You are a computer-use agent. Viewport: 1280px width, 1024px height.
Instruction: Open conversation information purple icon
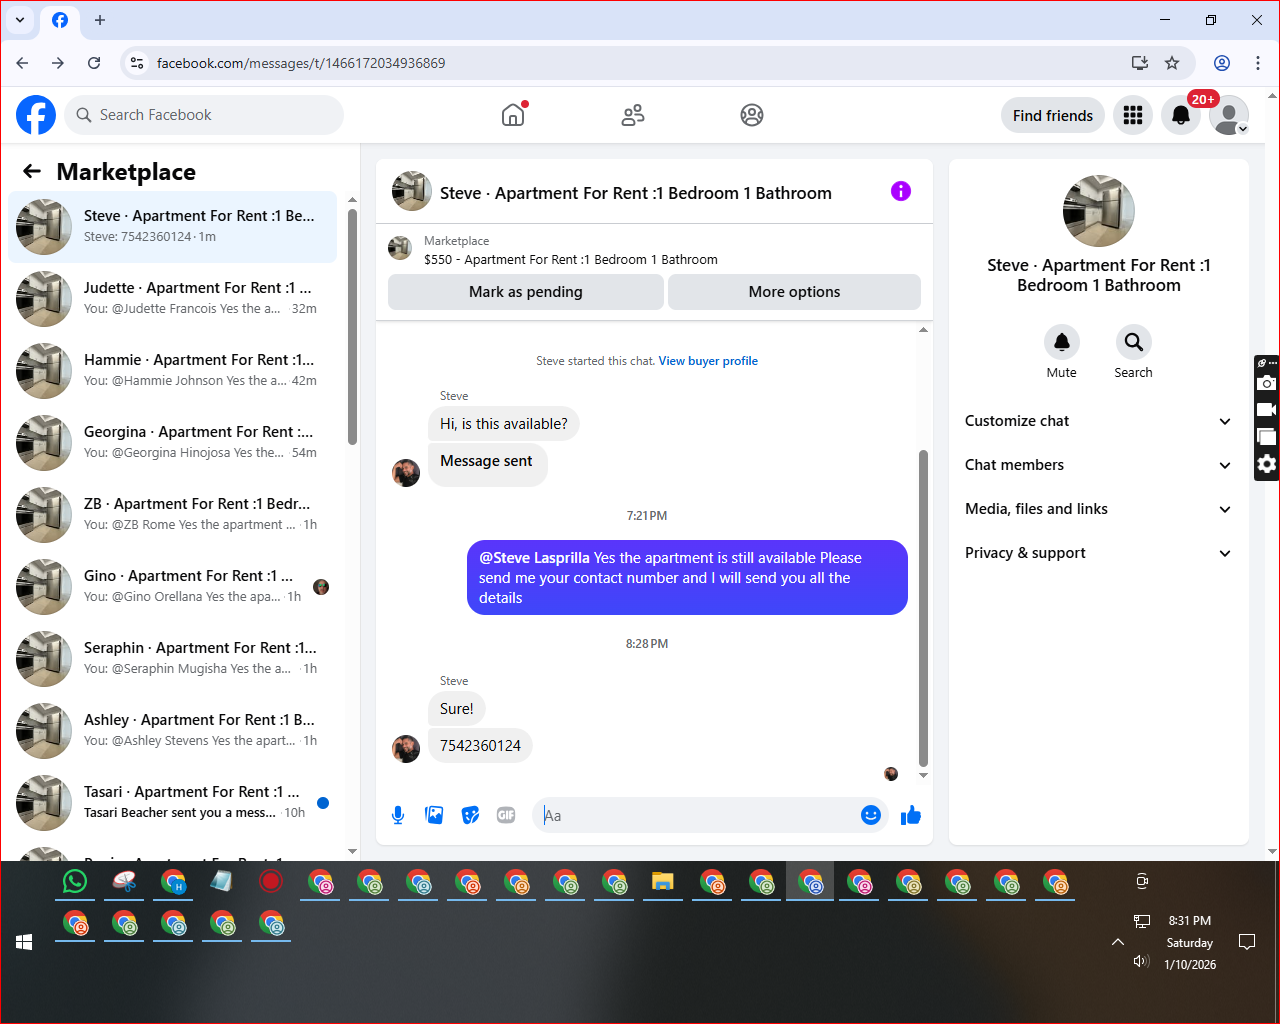click(x=901, y=191)
